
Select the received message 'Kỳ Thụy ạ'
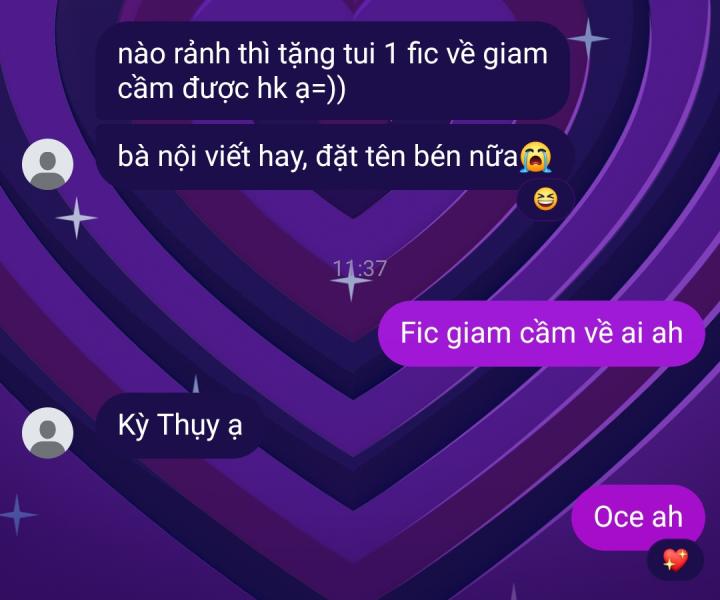tap(179, 425)
